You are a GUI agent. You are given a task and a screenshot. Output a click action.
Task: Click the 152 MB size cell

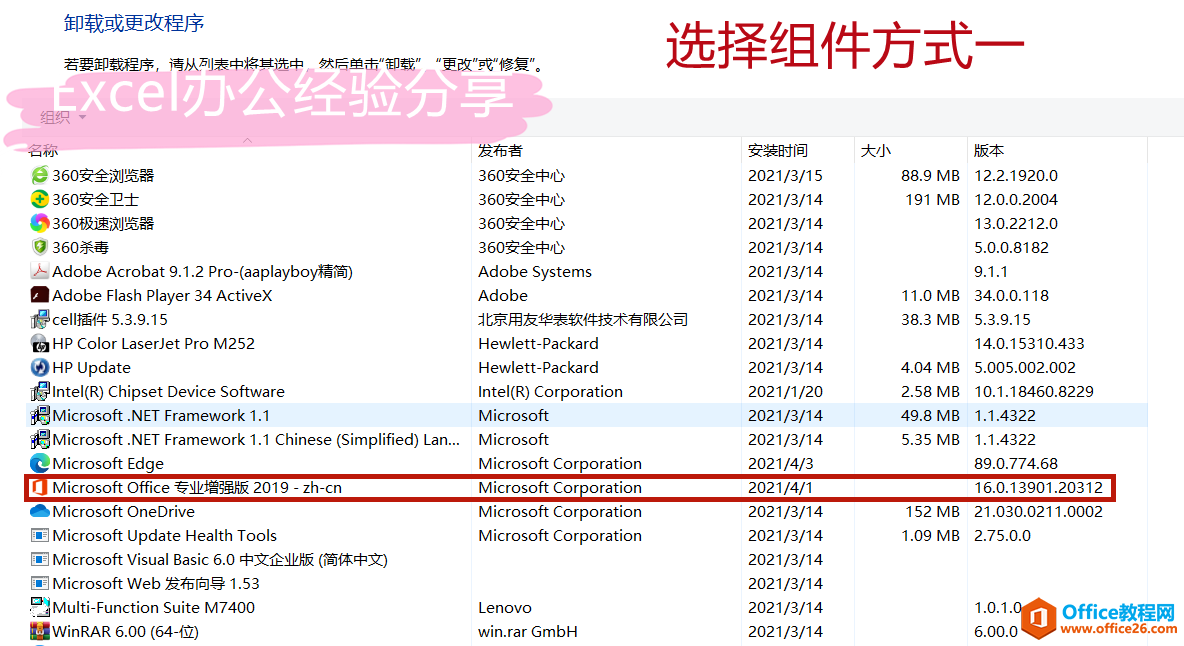pos(933,512)
